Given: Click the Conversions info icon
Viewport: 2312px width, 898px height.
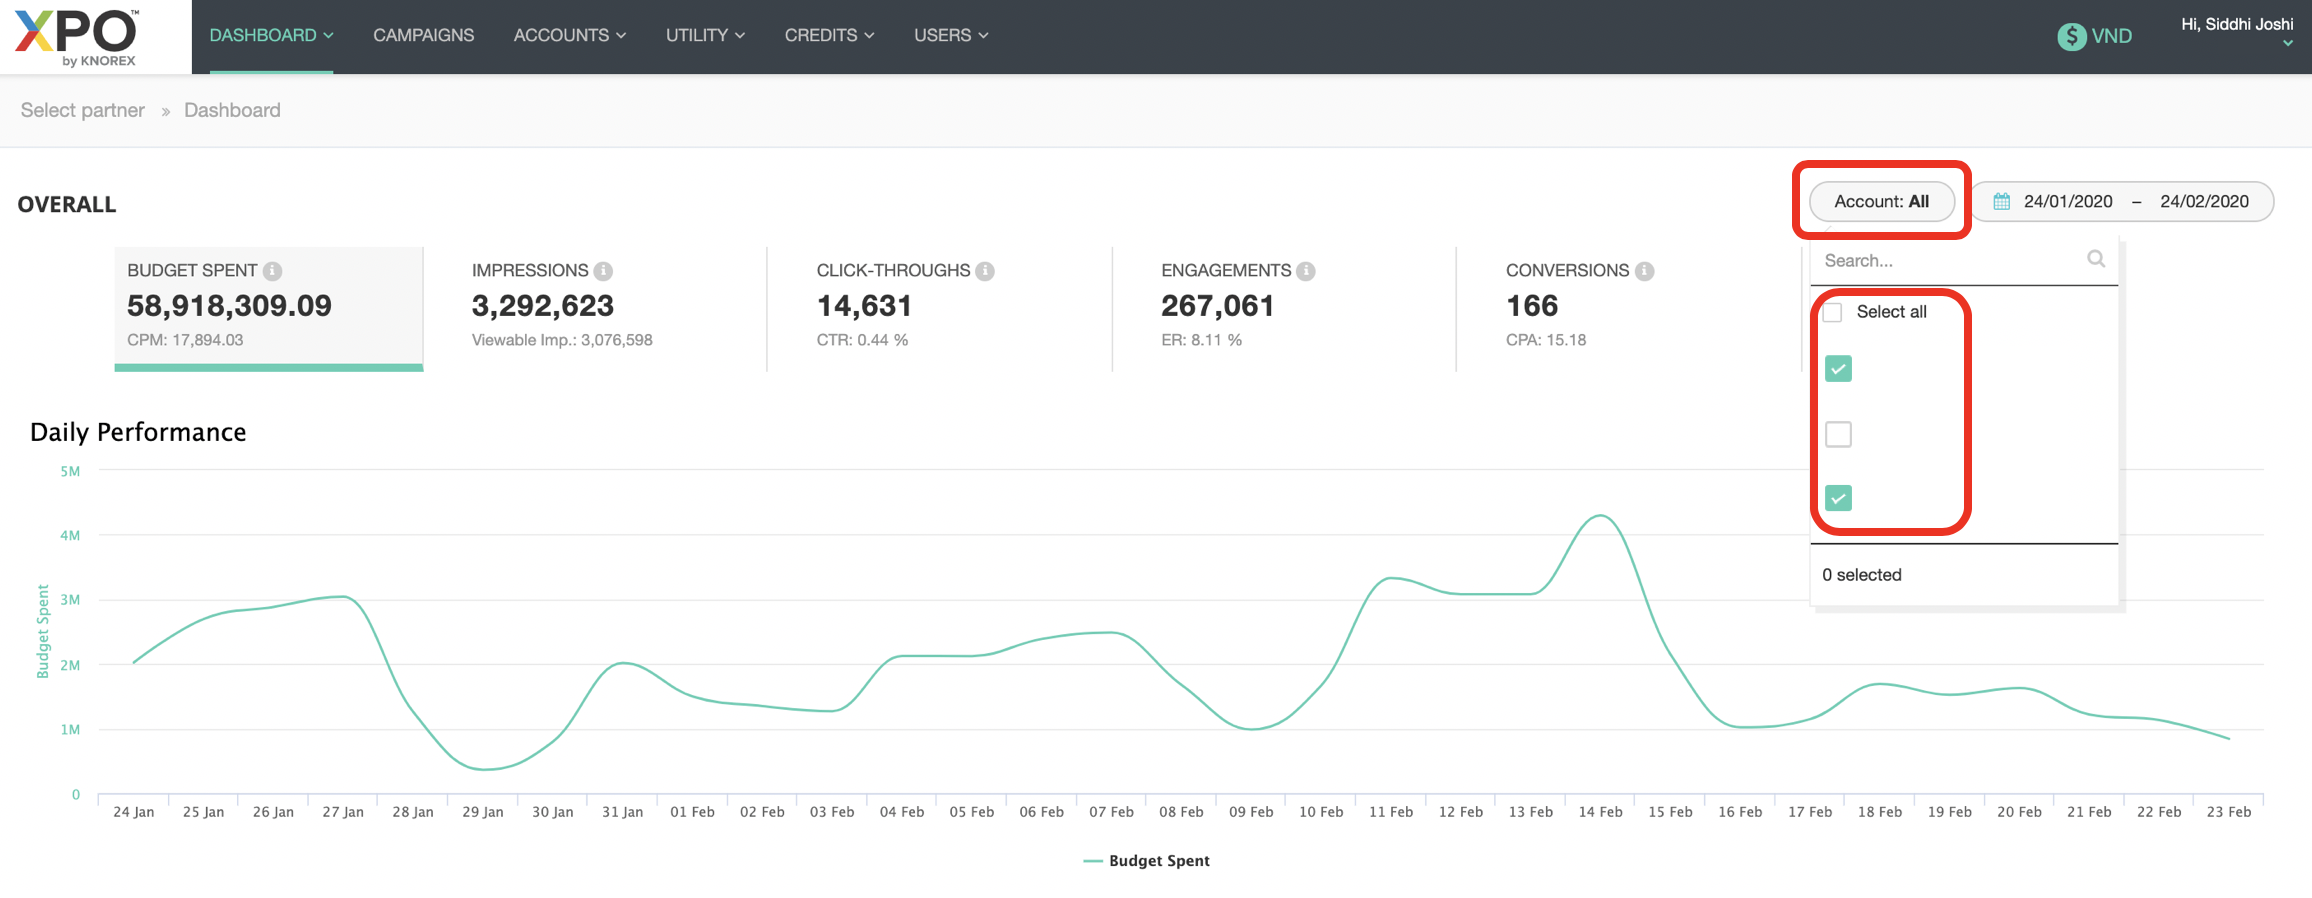Looking at the screenshot, I should pyautogui.click(x=1644, y=271).
